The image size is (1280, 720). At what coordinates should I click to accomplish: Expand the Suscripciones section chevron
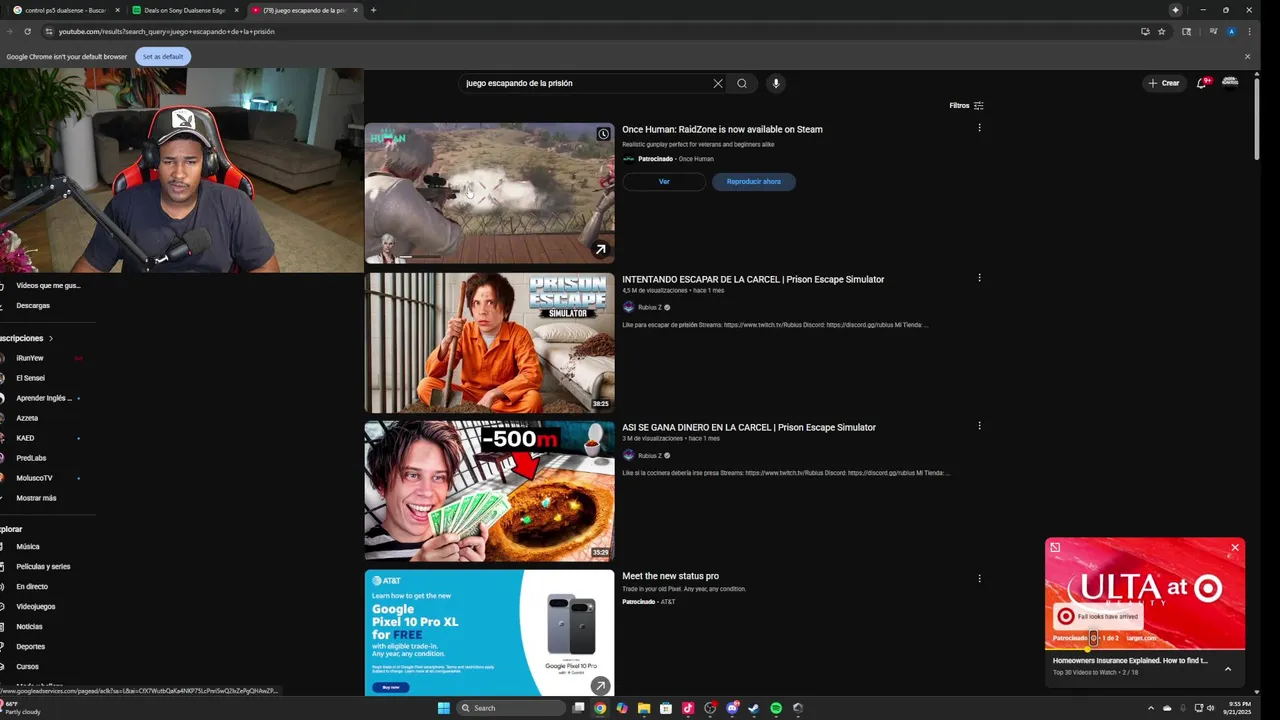(51, 338)
